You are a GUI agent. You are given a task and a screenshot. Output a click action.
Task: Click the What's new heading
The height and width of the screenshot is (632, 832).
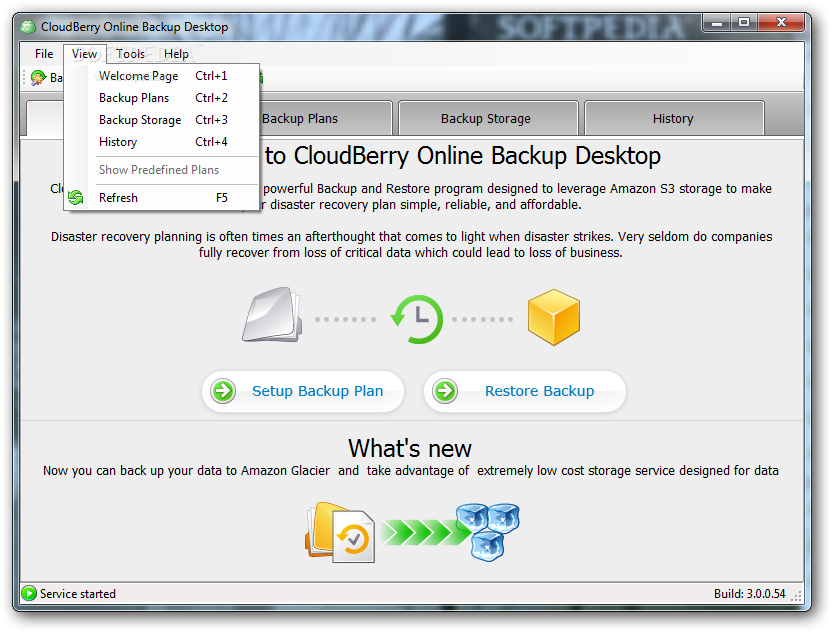410,448
